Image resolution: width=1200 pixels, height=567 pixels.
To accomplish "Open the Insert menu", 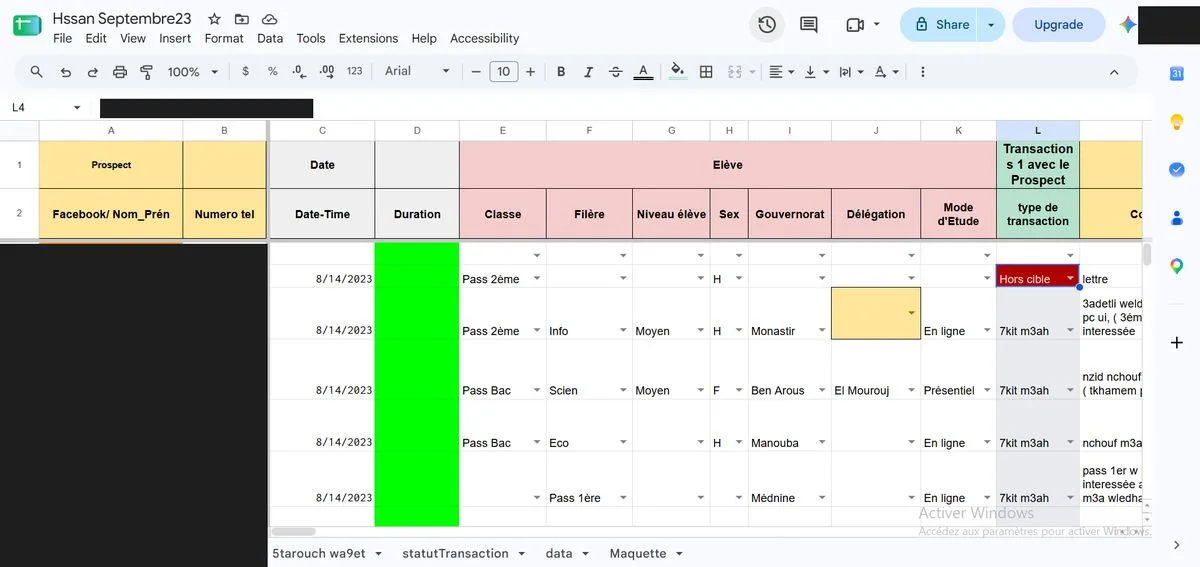I will coord(175,38).
